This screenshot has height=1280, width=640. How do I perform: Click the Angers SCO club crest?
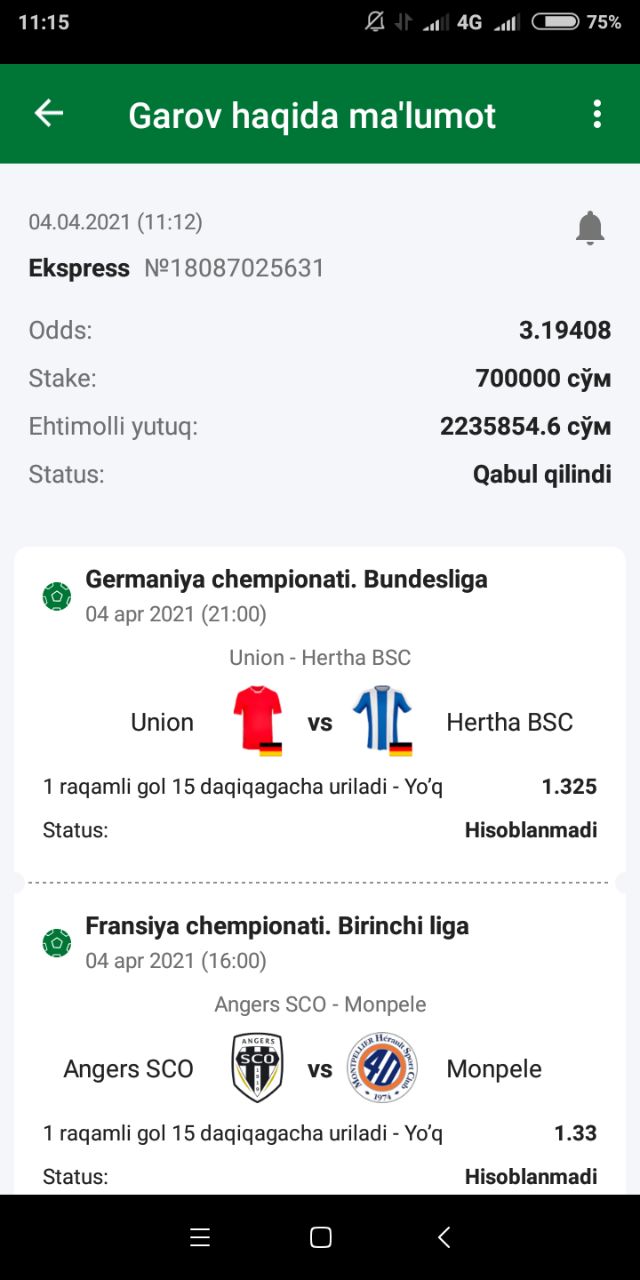pyautogui.click(x=257, y=1068)
